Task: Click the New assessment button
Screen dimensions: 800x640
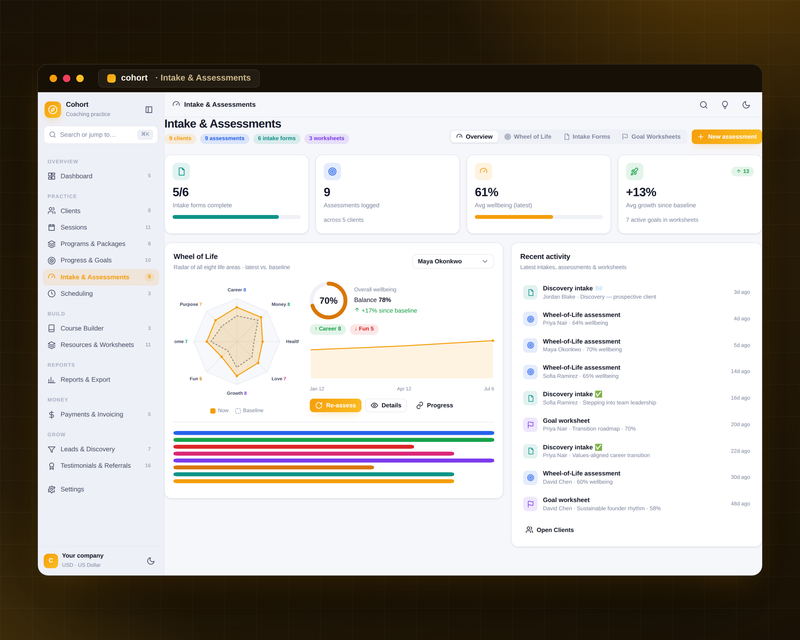Action: pos(727,136)
